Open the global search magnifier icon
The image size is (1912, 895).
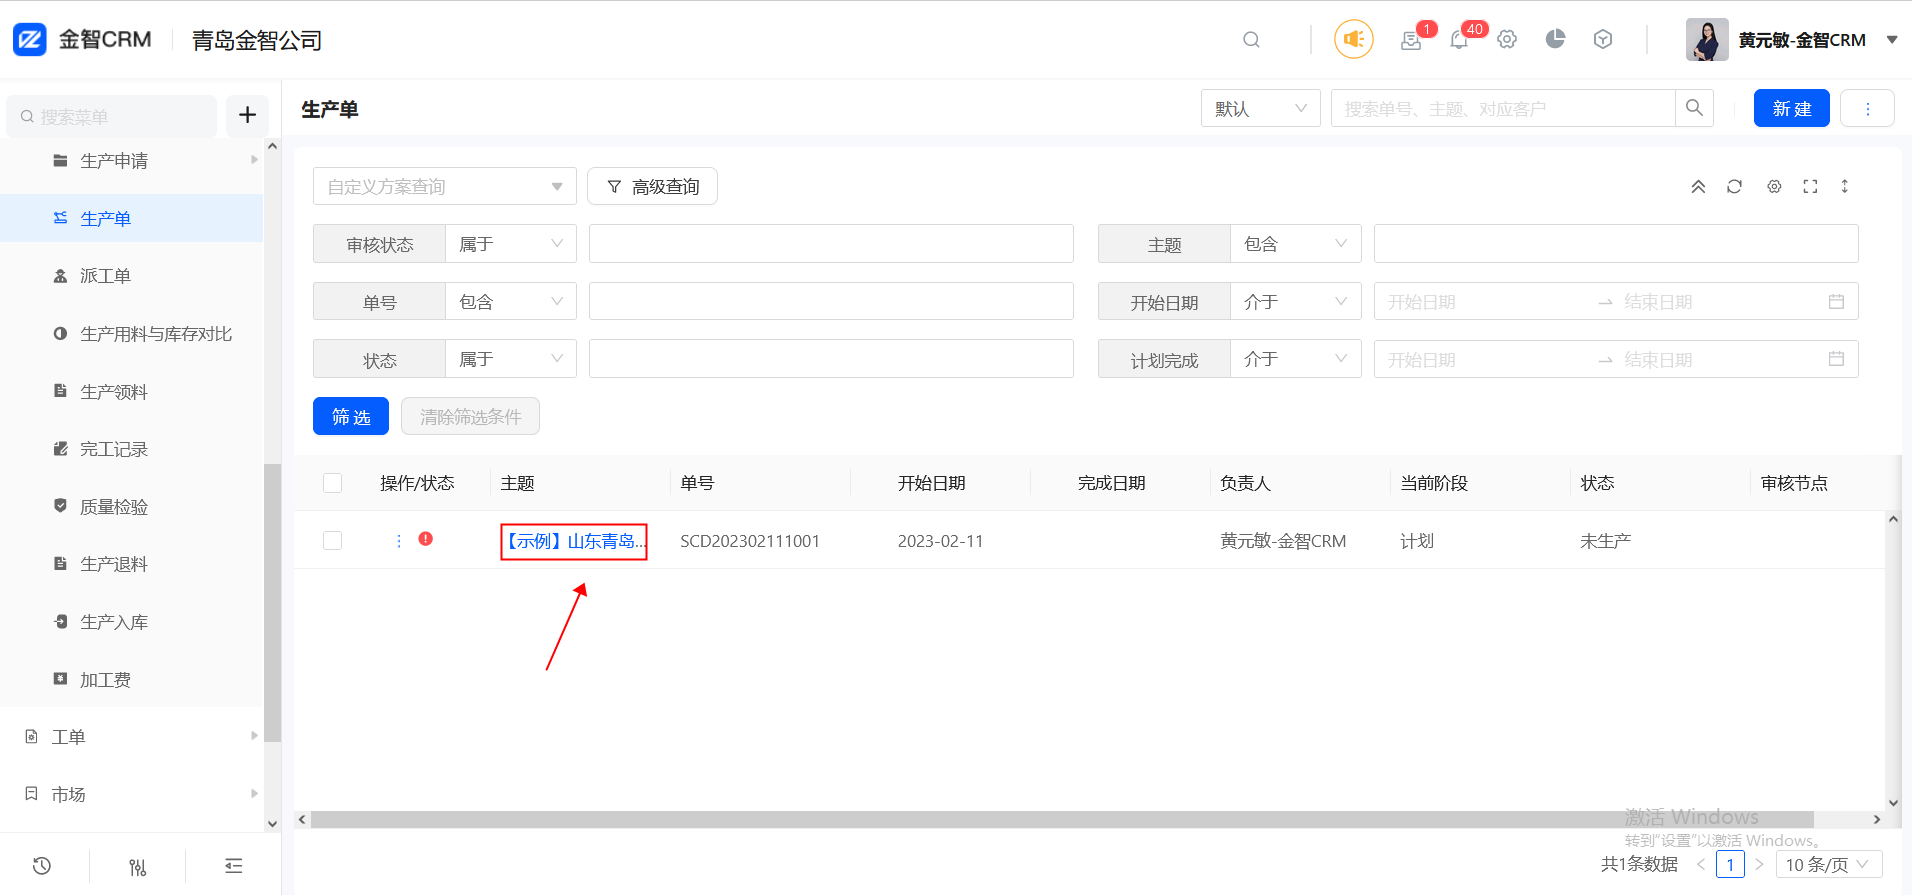tap(1251, 40)
